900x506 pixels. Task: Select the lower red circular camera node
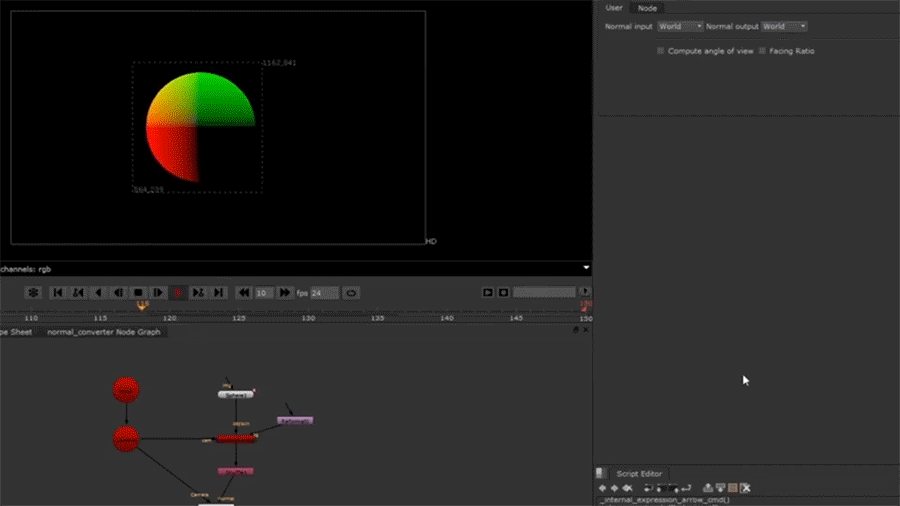(x=126, y=439)
